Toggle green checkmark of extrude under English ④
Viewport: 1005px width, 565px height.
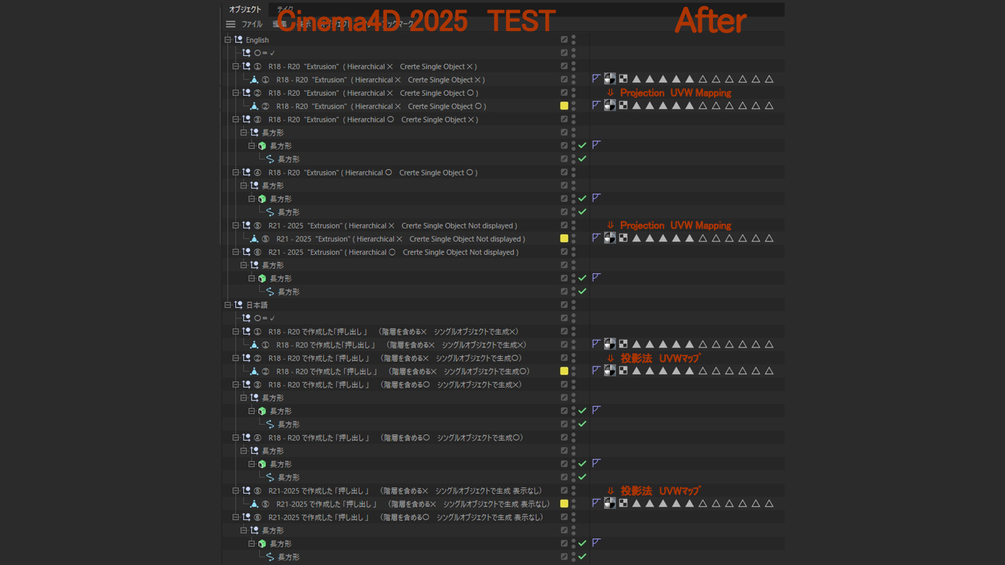click(583, 199)
